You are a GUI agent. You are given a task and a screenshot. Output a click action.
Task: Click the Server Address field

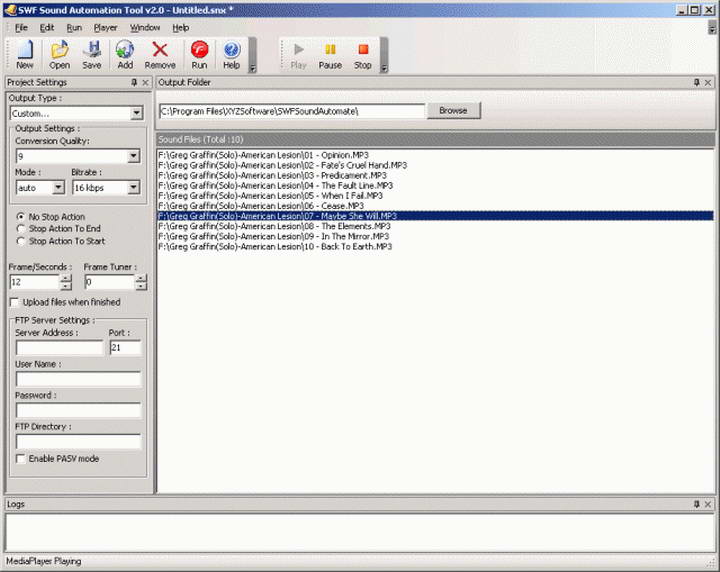point(60,348)
